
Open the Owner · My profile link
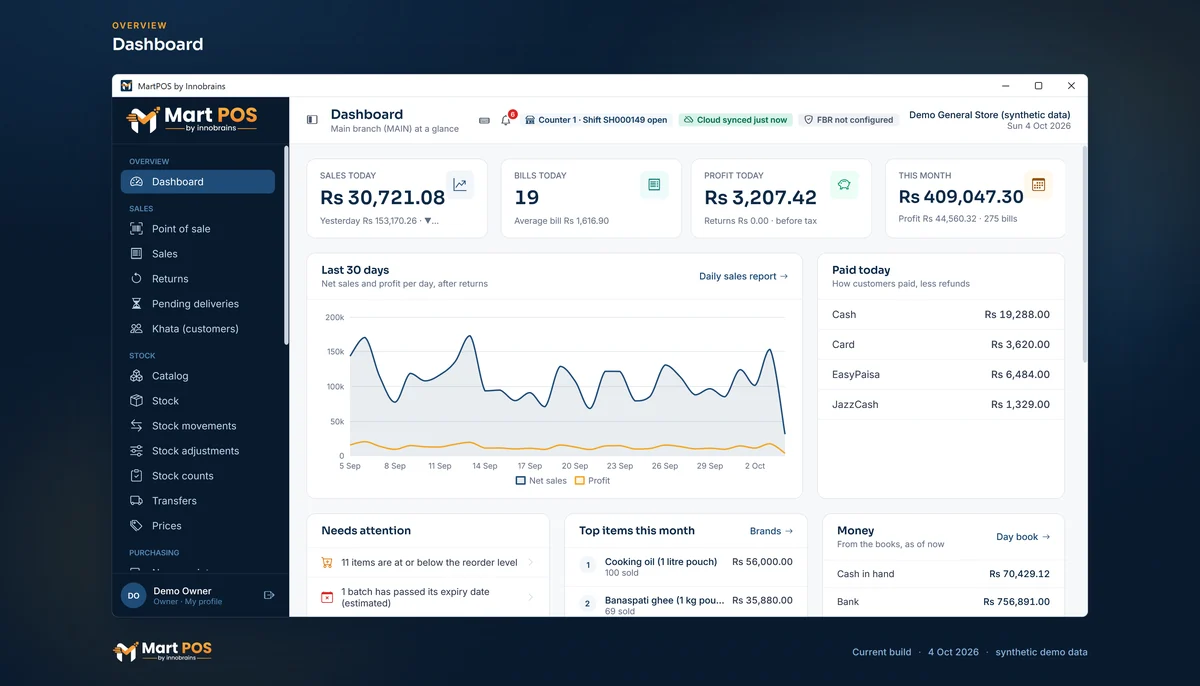point(188,602)
